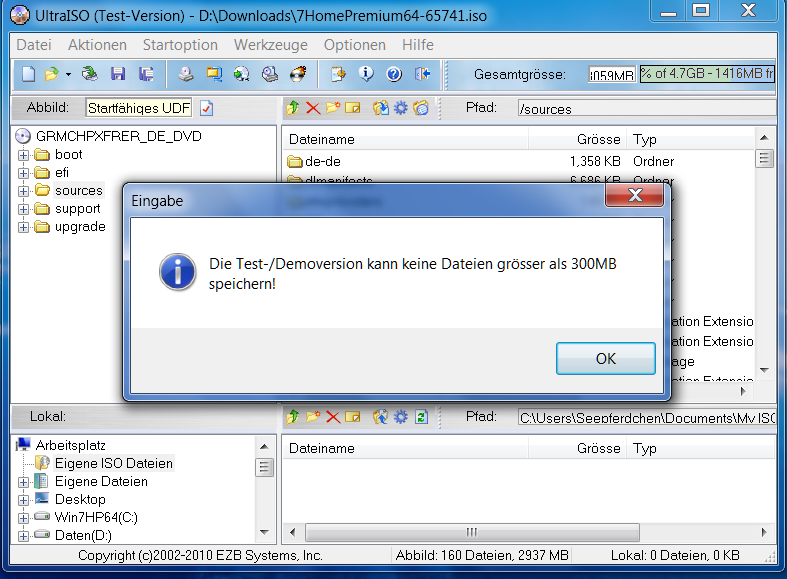Expand the Daten(D:) drive node
This screenshot has width=787, height=579.
pyautogui.click(x=23, y=536)
